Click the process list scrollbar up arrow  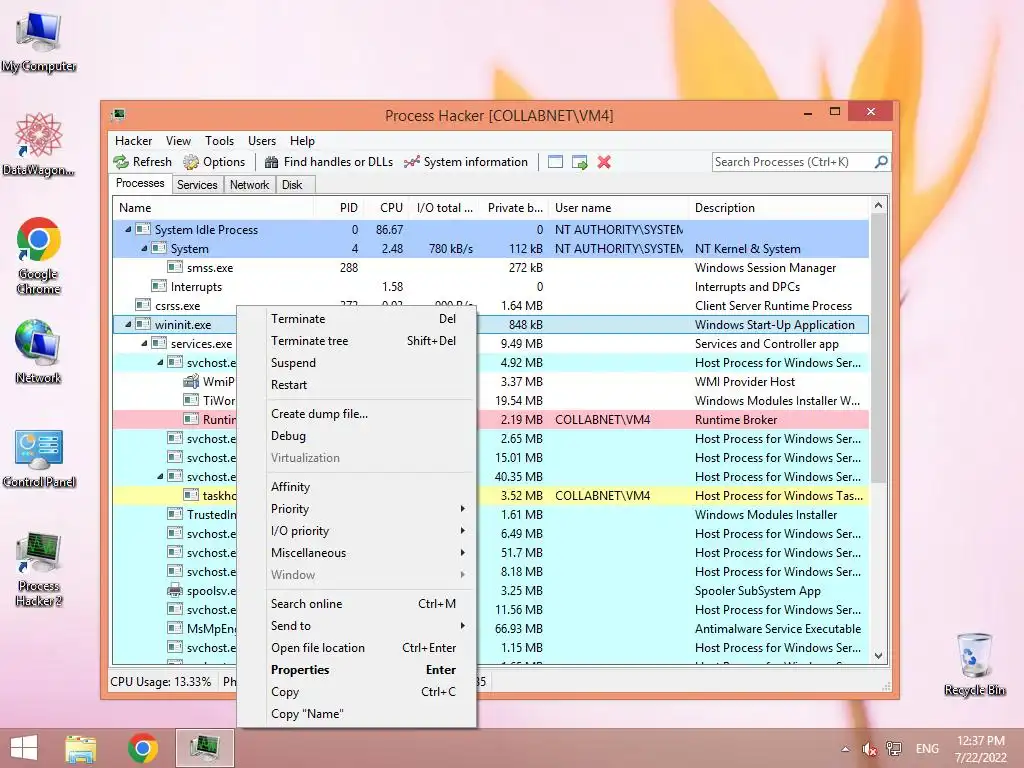[x=878, y=206]
